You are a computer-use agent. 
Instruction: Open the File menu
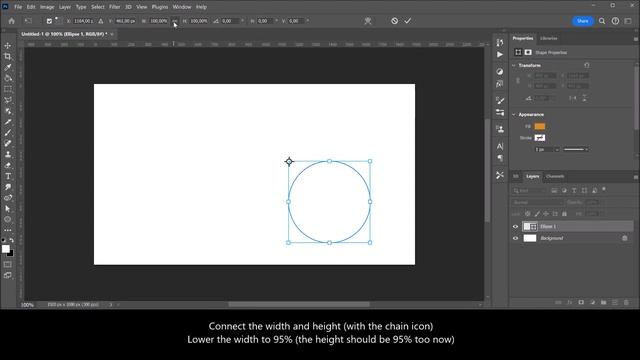pos(18,7)
